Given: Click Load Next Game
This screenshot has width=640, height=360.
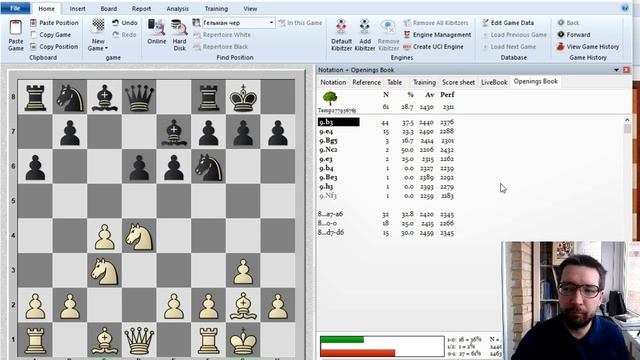Looking at the screenshot, I should 509,47.
